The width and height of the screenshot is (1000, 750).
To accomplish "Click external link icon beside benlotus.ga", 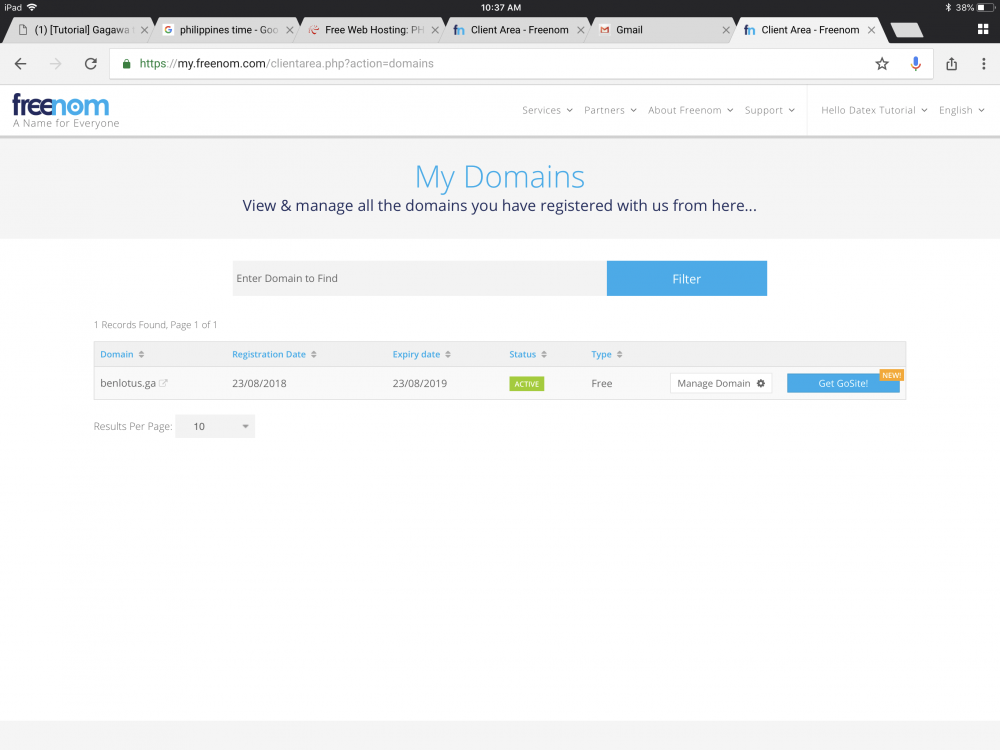I will 164,383.
